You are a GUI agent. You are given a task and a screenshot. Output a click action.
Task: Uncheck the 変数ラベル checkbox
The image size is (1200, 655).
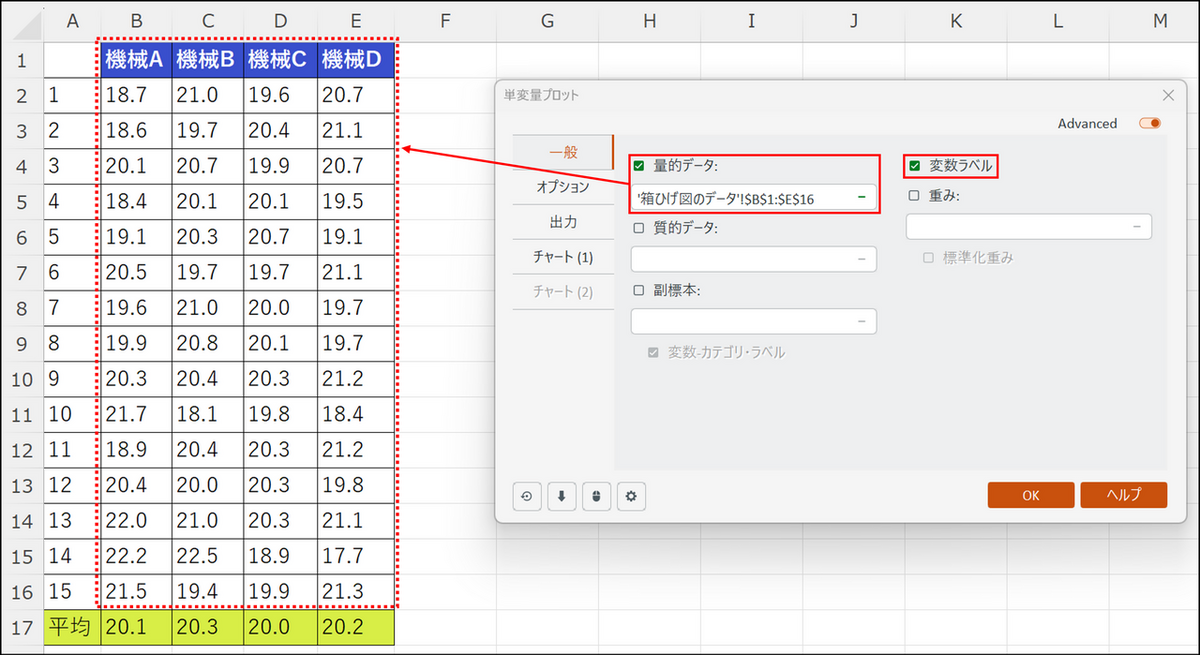click(x=914, y=165)
